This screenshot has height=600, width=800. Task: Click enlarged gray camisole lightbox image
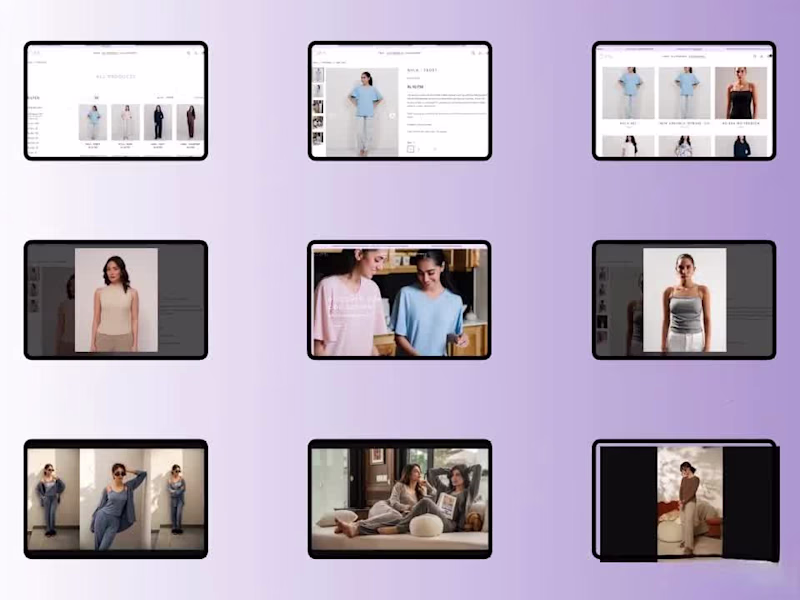tap(685, 300)
